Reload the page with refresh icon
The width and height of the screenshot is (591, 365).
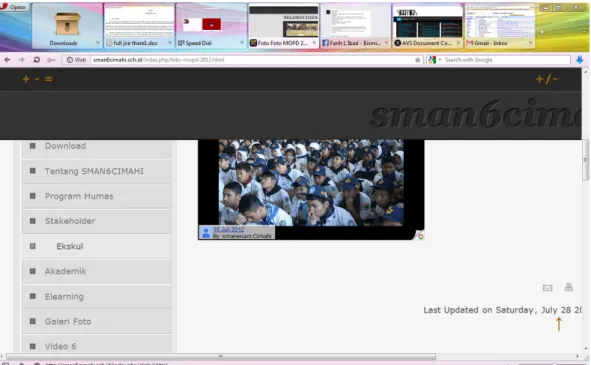pyautogui.click(x=37, y=60)
